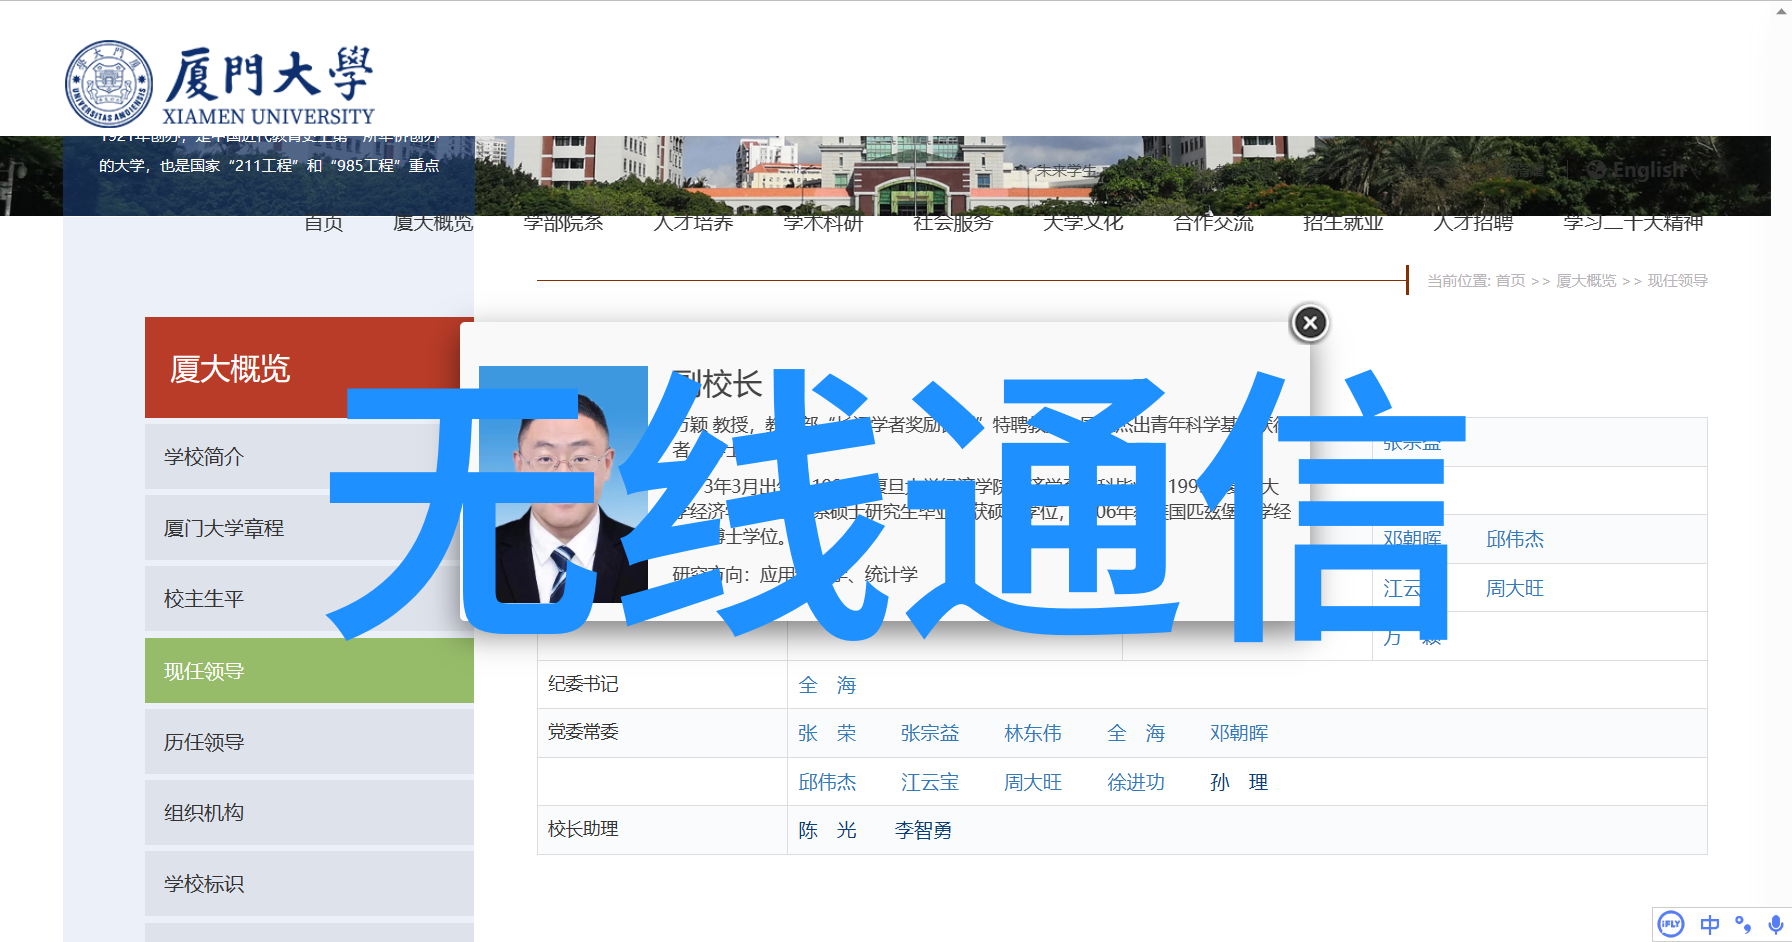The image size is (1792, 942).
Task: Open the 孙理 profile link
Action: coord(1239,782)
